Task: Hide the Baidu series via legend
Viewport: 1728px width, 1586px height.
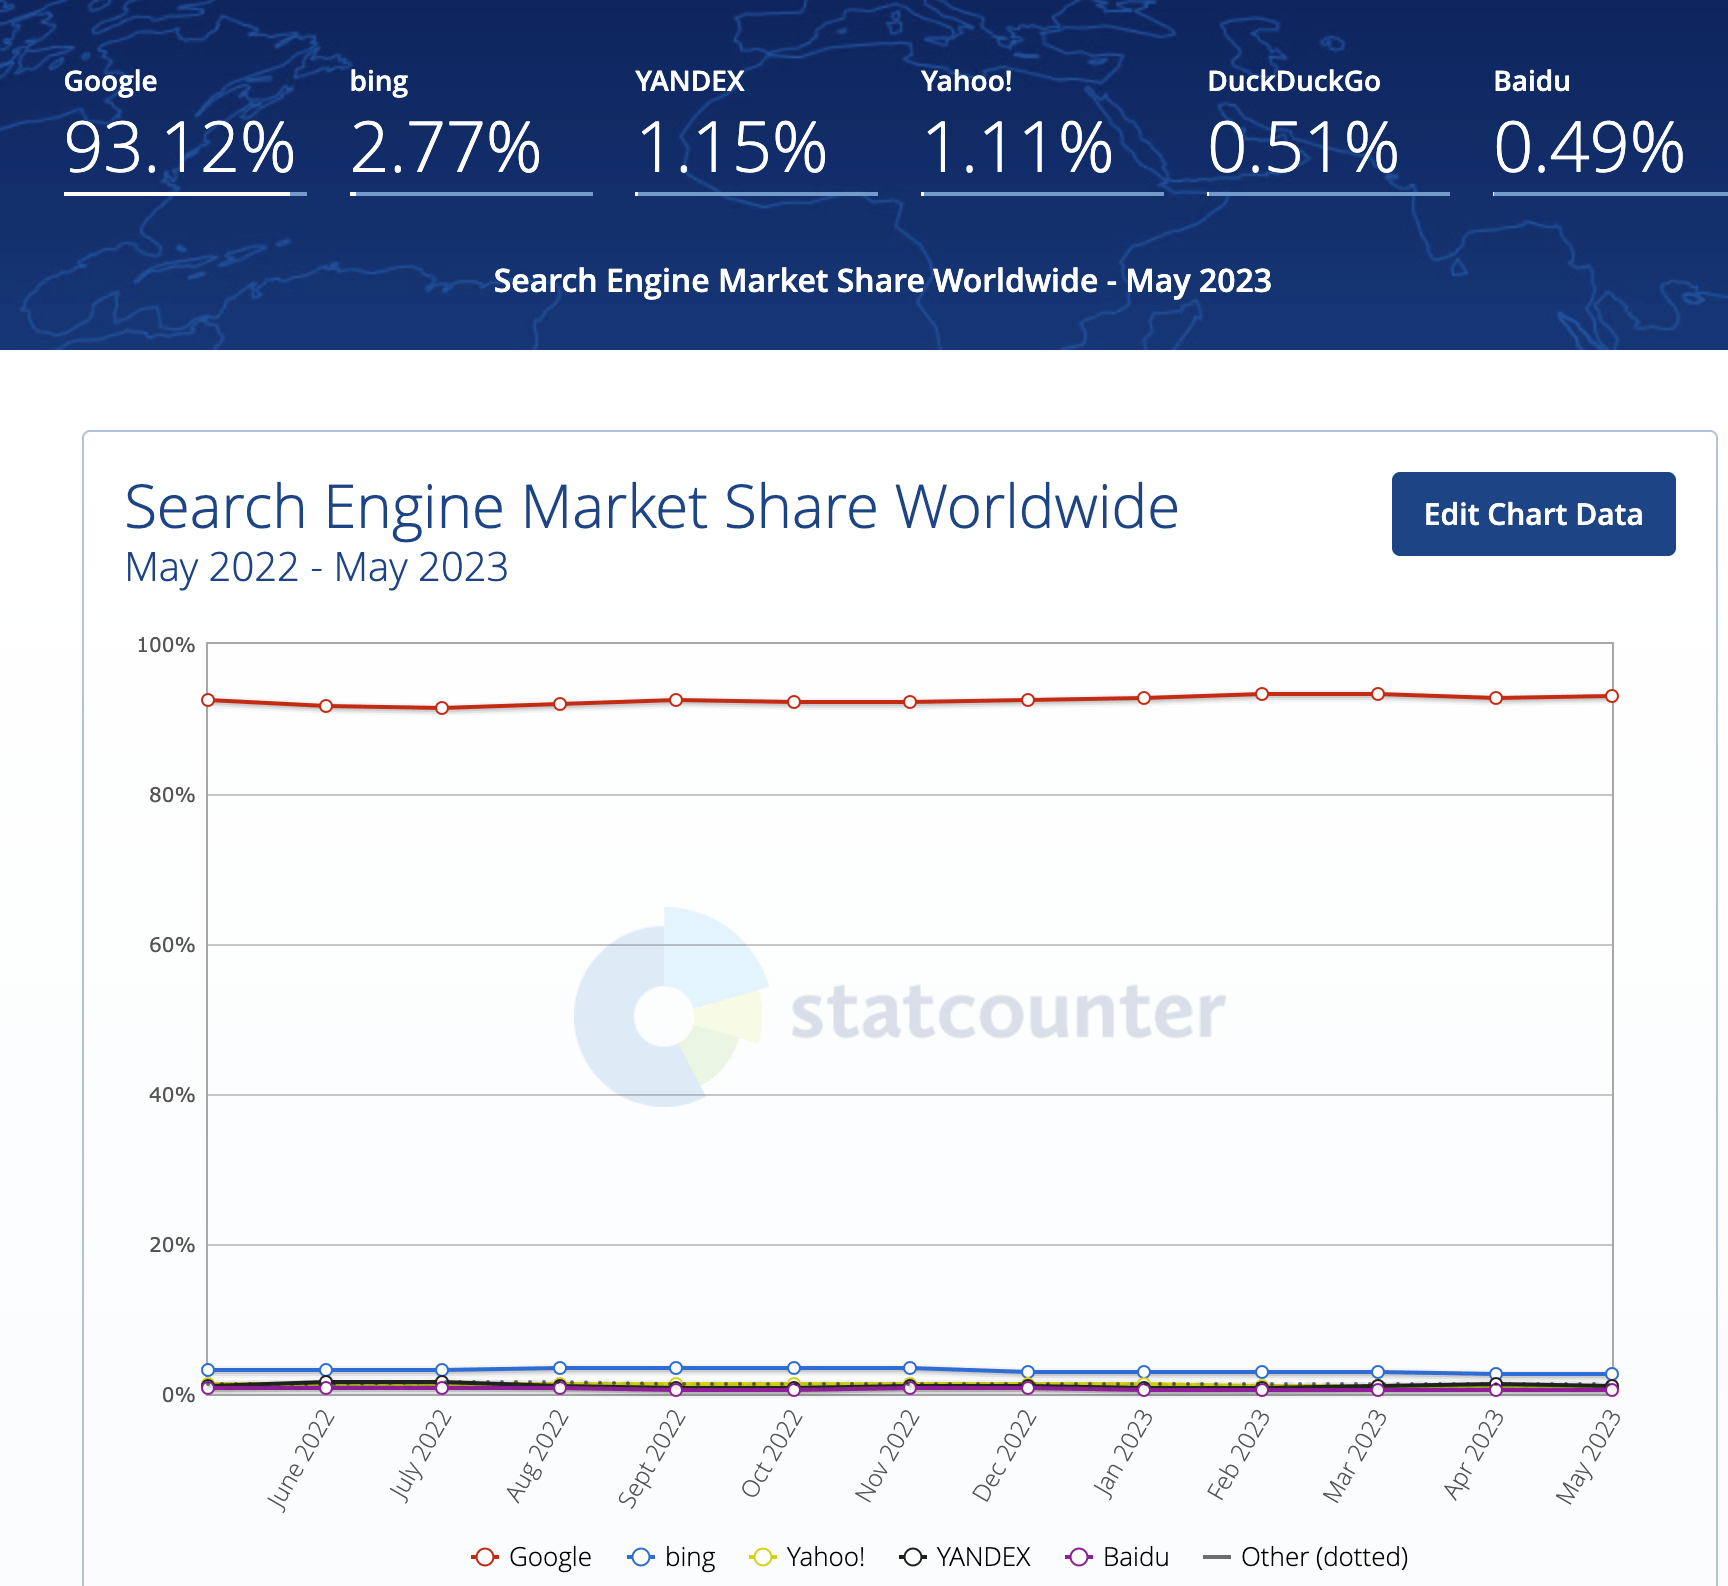Action: tap(1118, 1557)
